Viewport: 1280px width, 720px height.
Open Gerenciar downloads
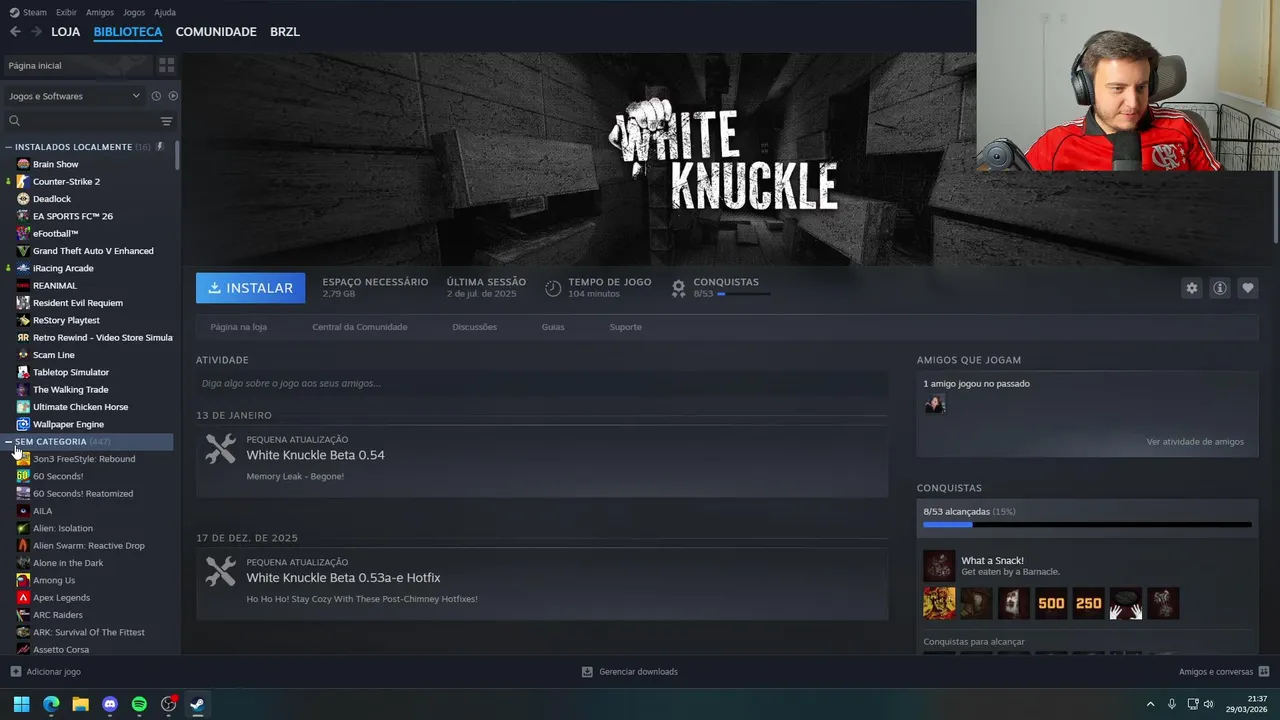[x=630, y=672]
